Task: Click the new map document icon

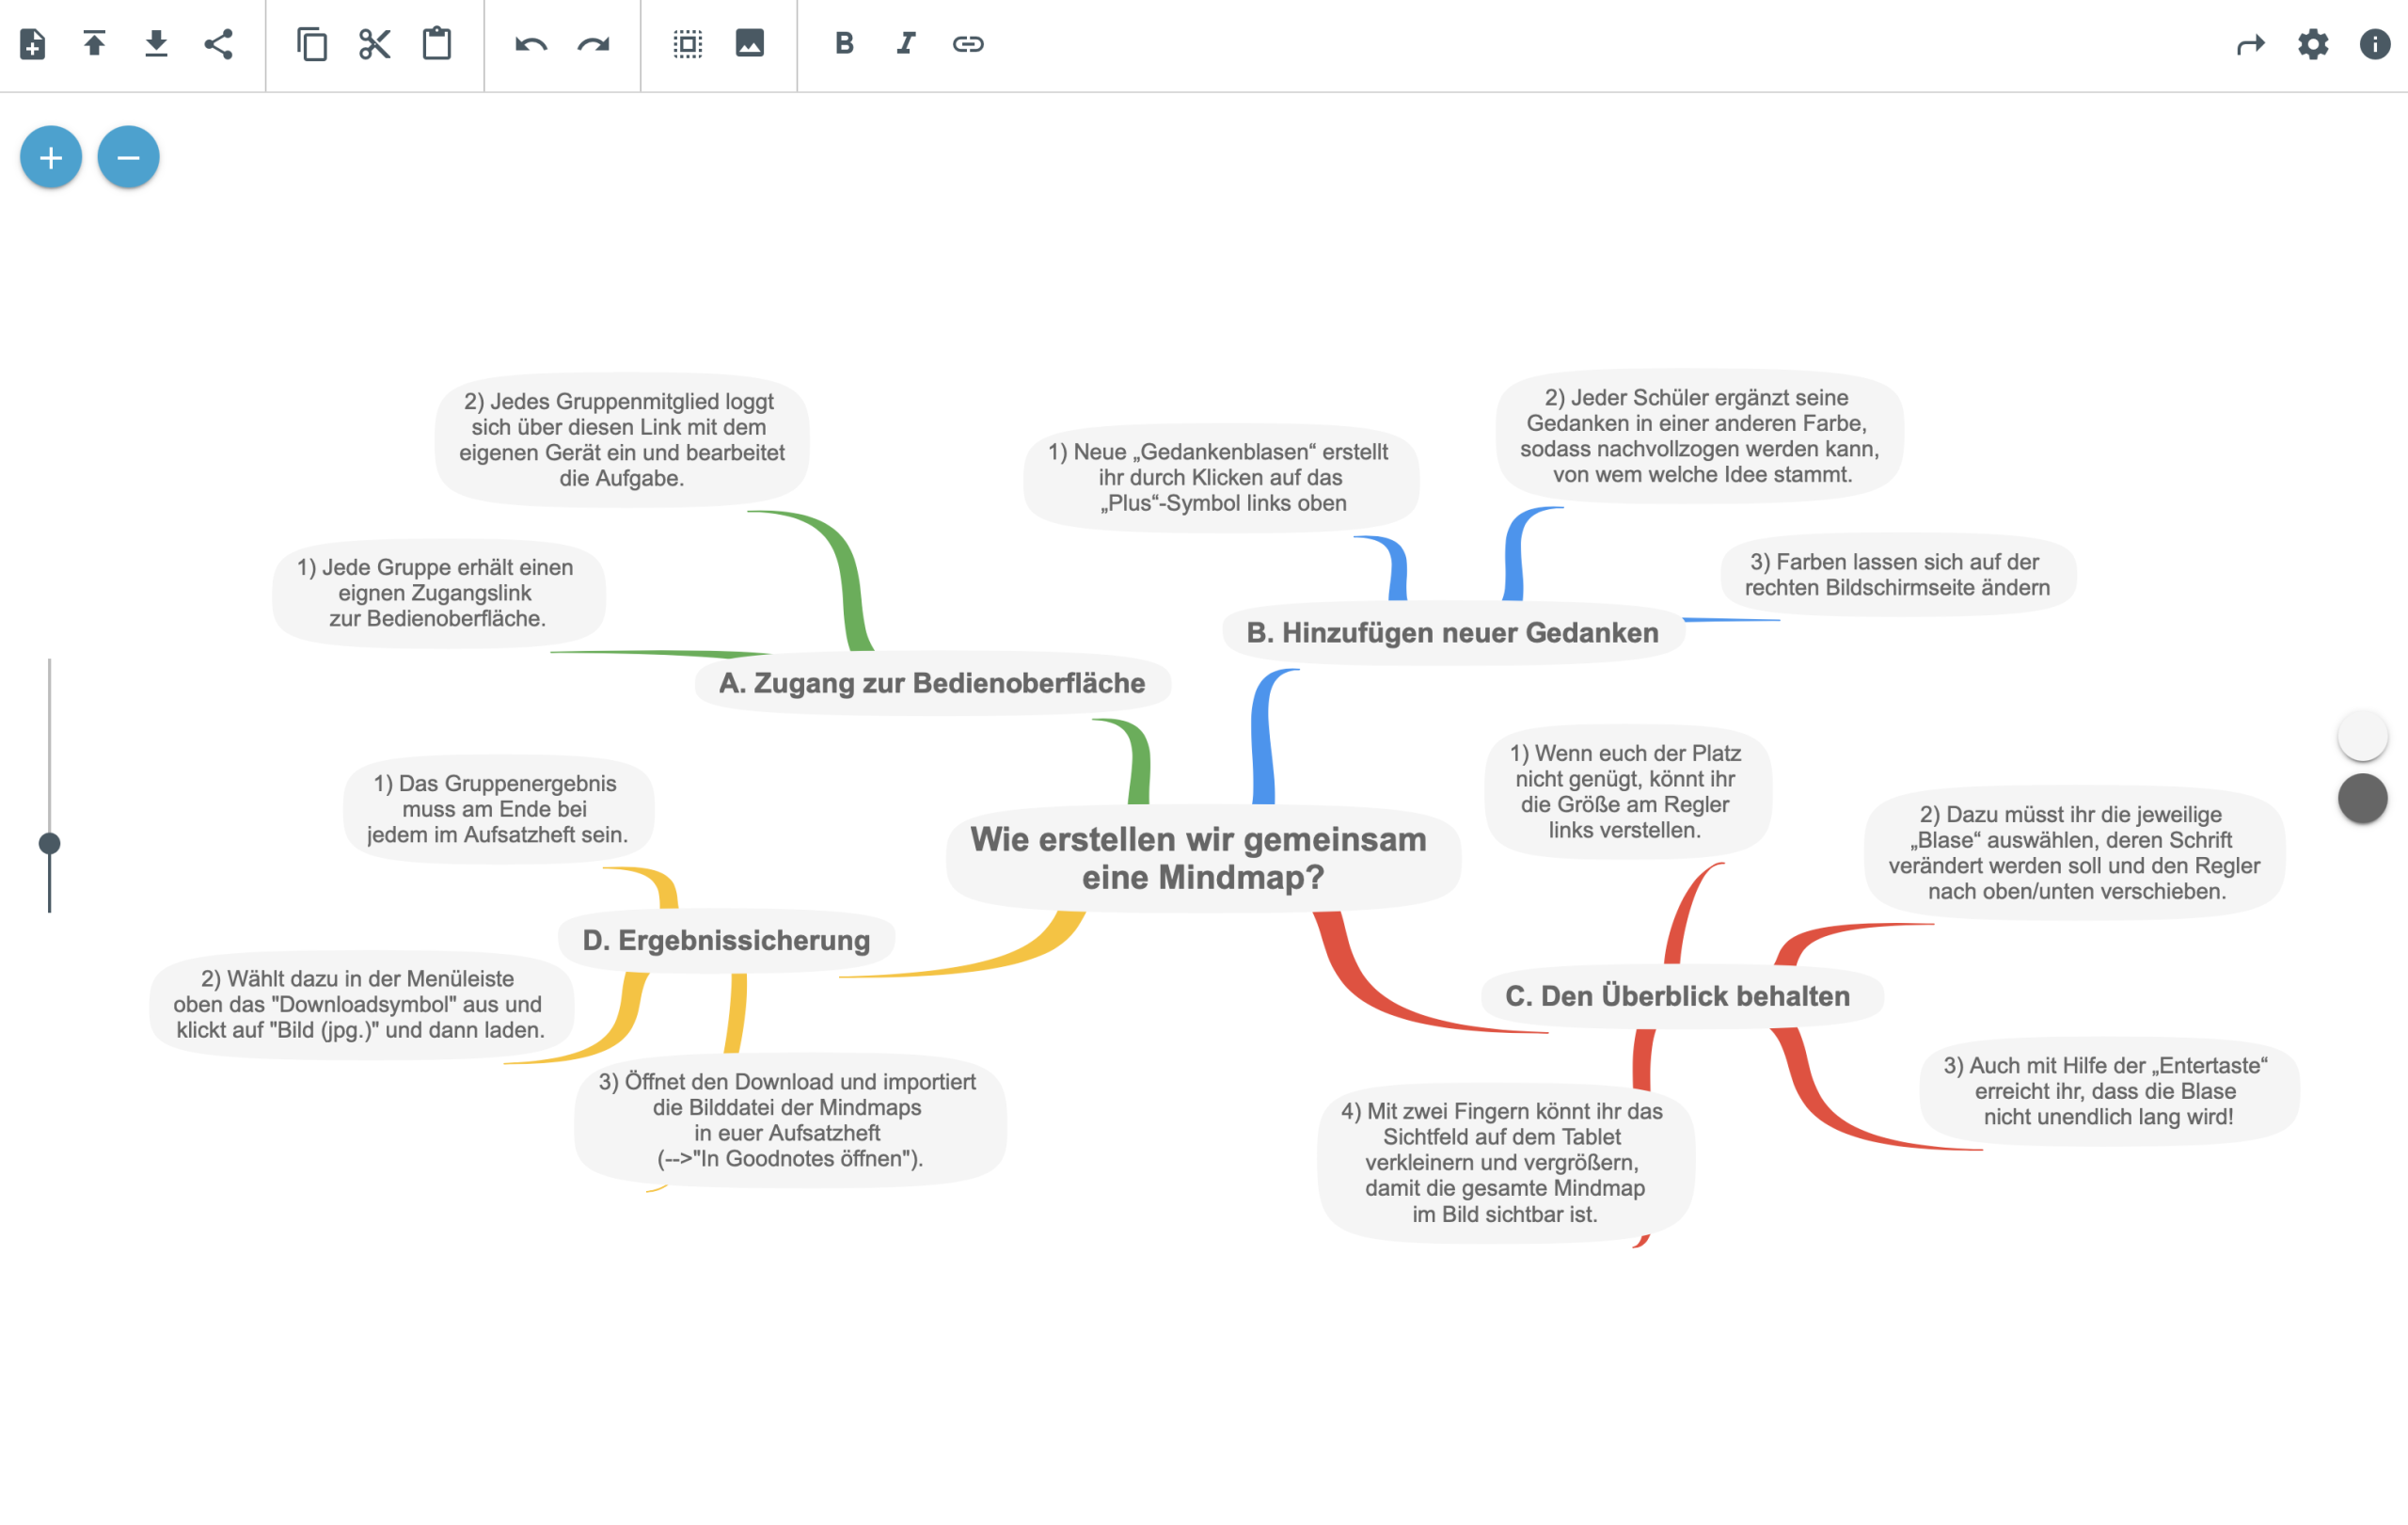Action: [x=32, y=44]
